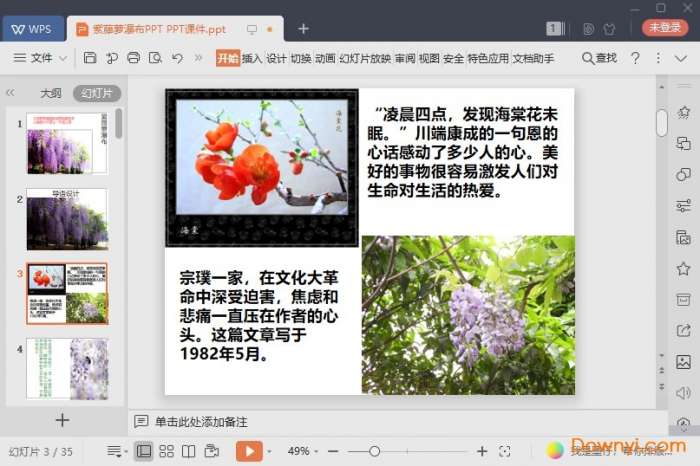Open the 幻灯片放映 tab

[365, 58]
